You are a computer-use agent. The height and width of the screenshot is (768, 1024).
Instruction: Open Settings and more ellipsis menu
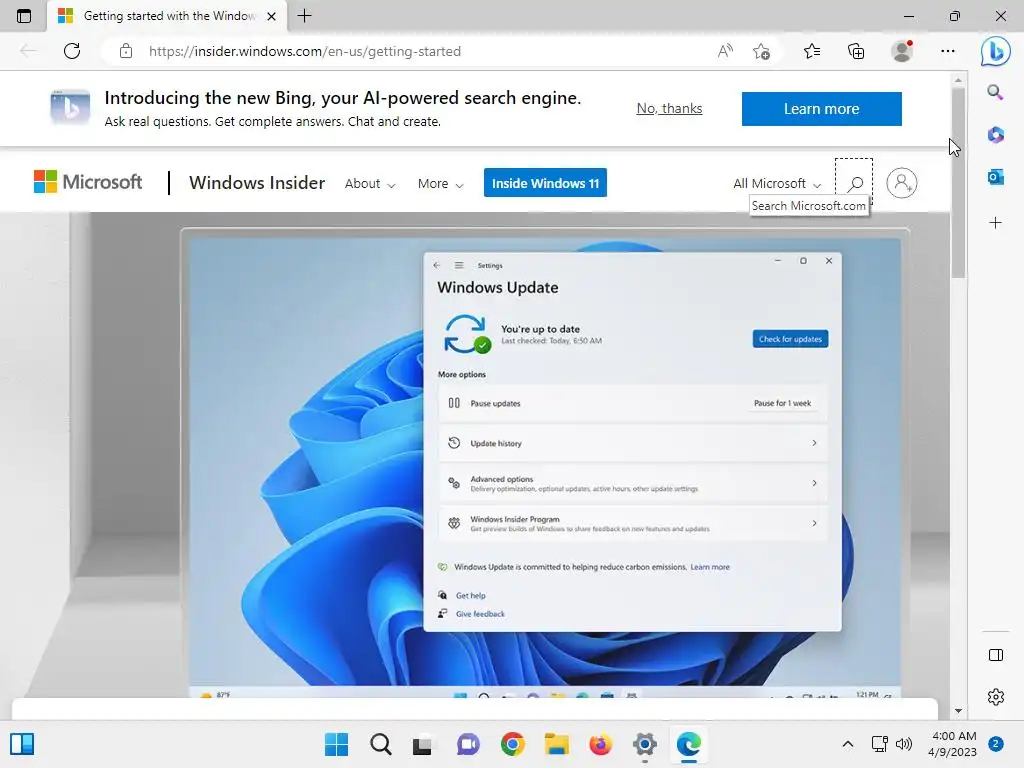tap(948, 51)
